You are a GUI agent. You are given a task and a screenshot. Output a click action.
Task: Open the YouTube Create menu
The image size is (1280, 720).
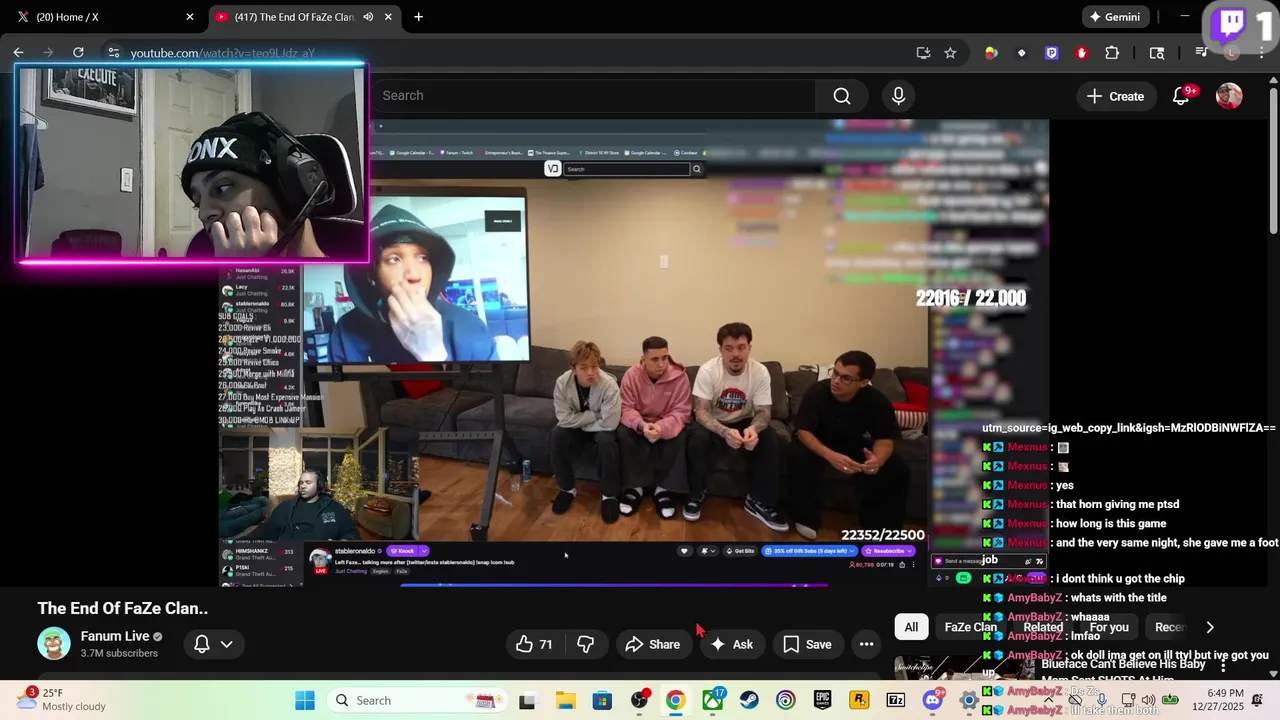[x=1115, y=96]
